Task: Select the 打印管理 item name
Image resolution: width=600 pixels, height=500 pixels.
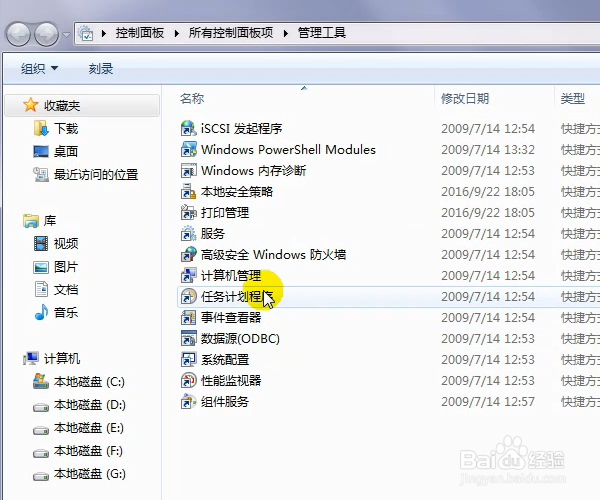Action: (x=225, y=213)
